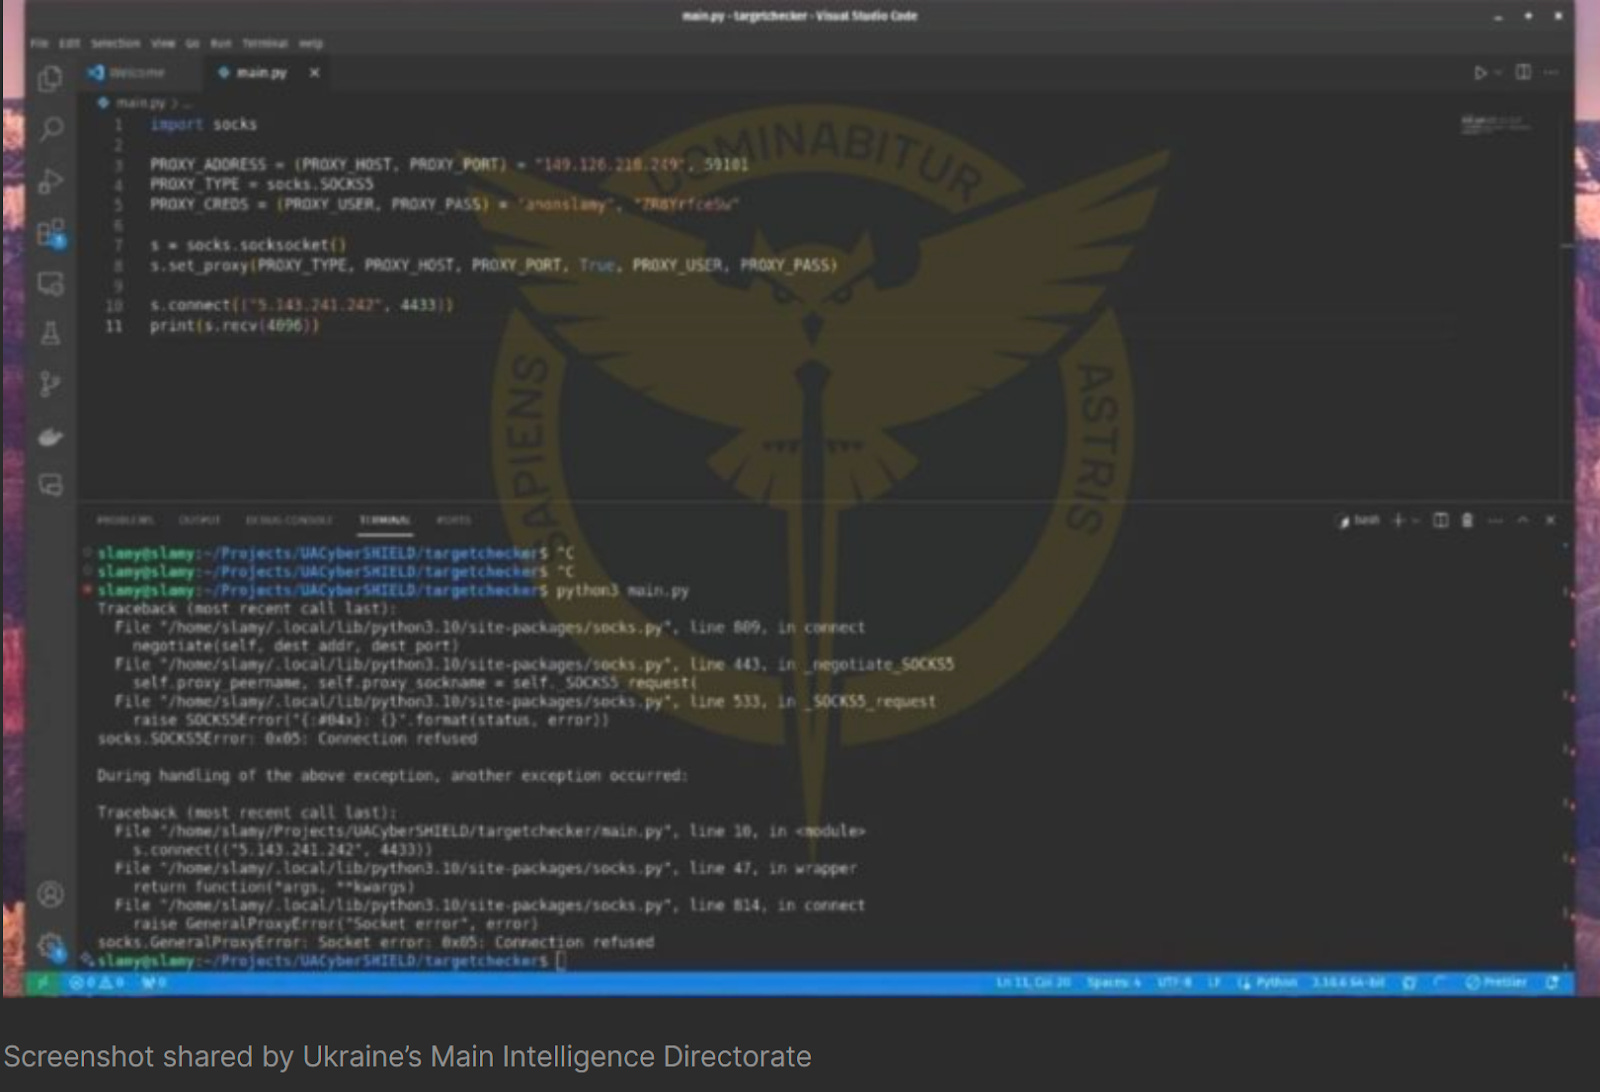Viewport: 1600px width, 1092px height.
Task: Open the Go menu
Action: tap(193, 43)
